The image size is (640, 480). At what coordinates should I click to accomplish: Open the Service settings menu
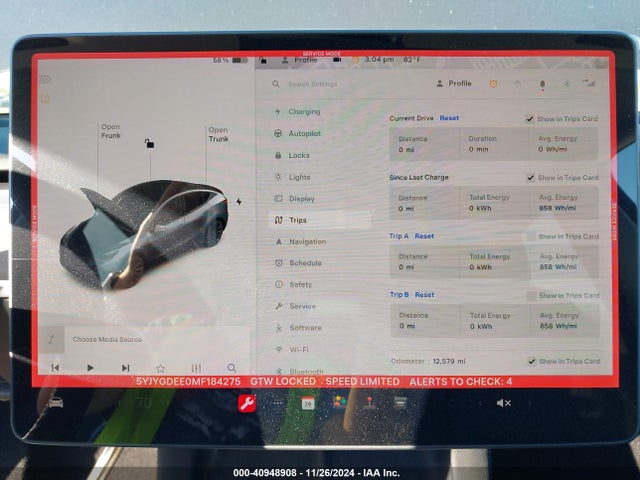[296, 306]
